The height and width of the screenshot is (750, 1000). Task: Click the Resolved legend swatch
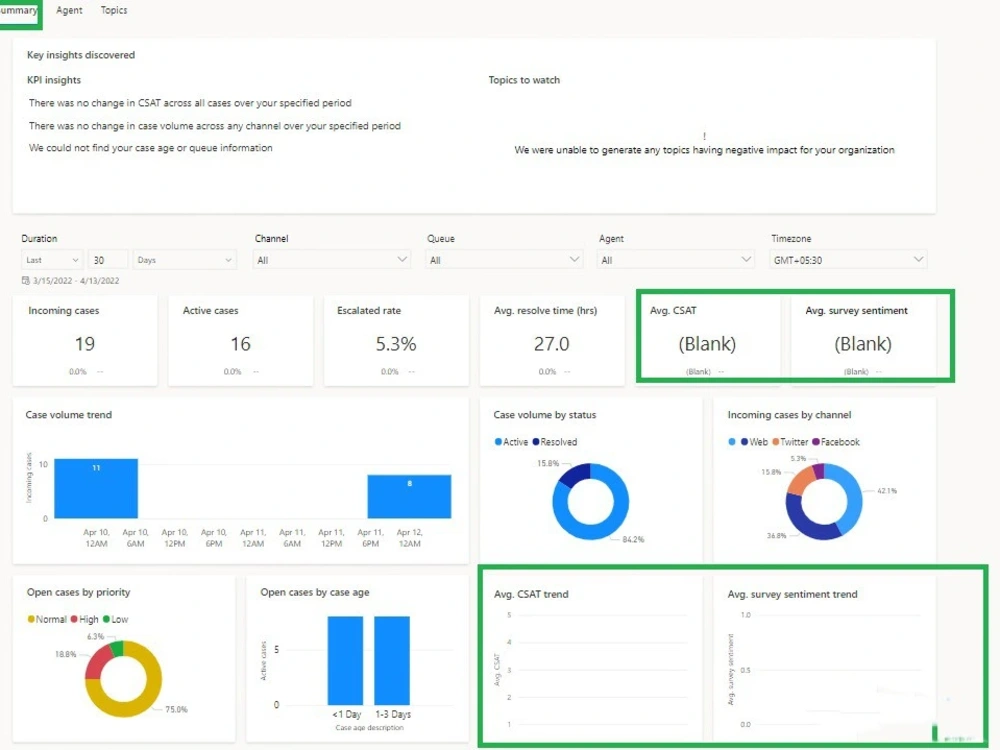point(536,442)
